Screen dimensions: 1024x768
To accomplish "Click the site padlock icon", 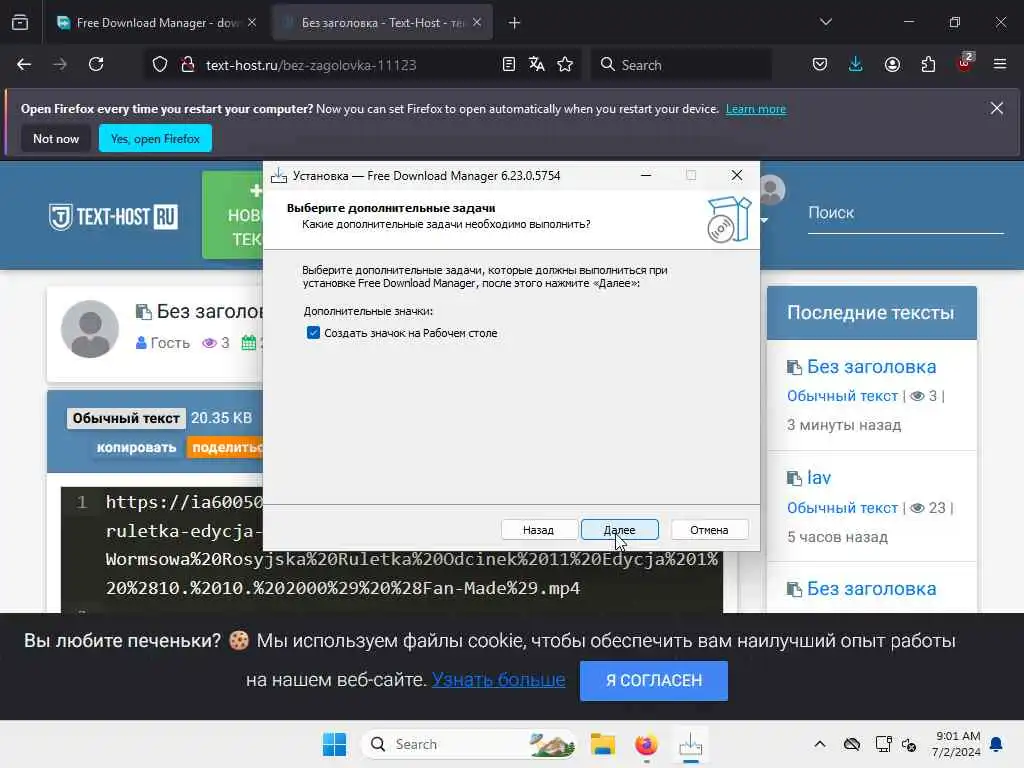I will click(x=187, y=65).
